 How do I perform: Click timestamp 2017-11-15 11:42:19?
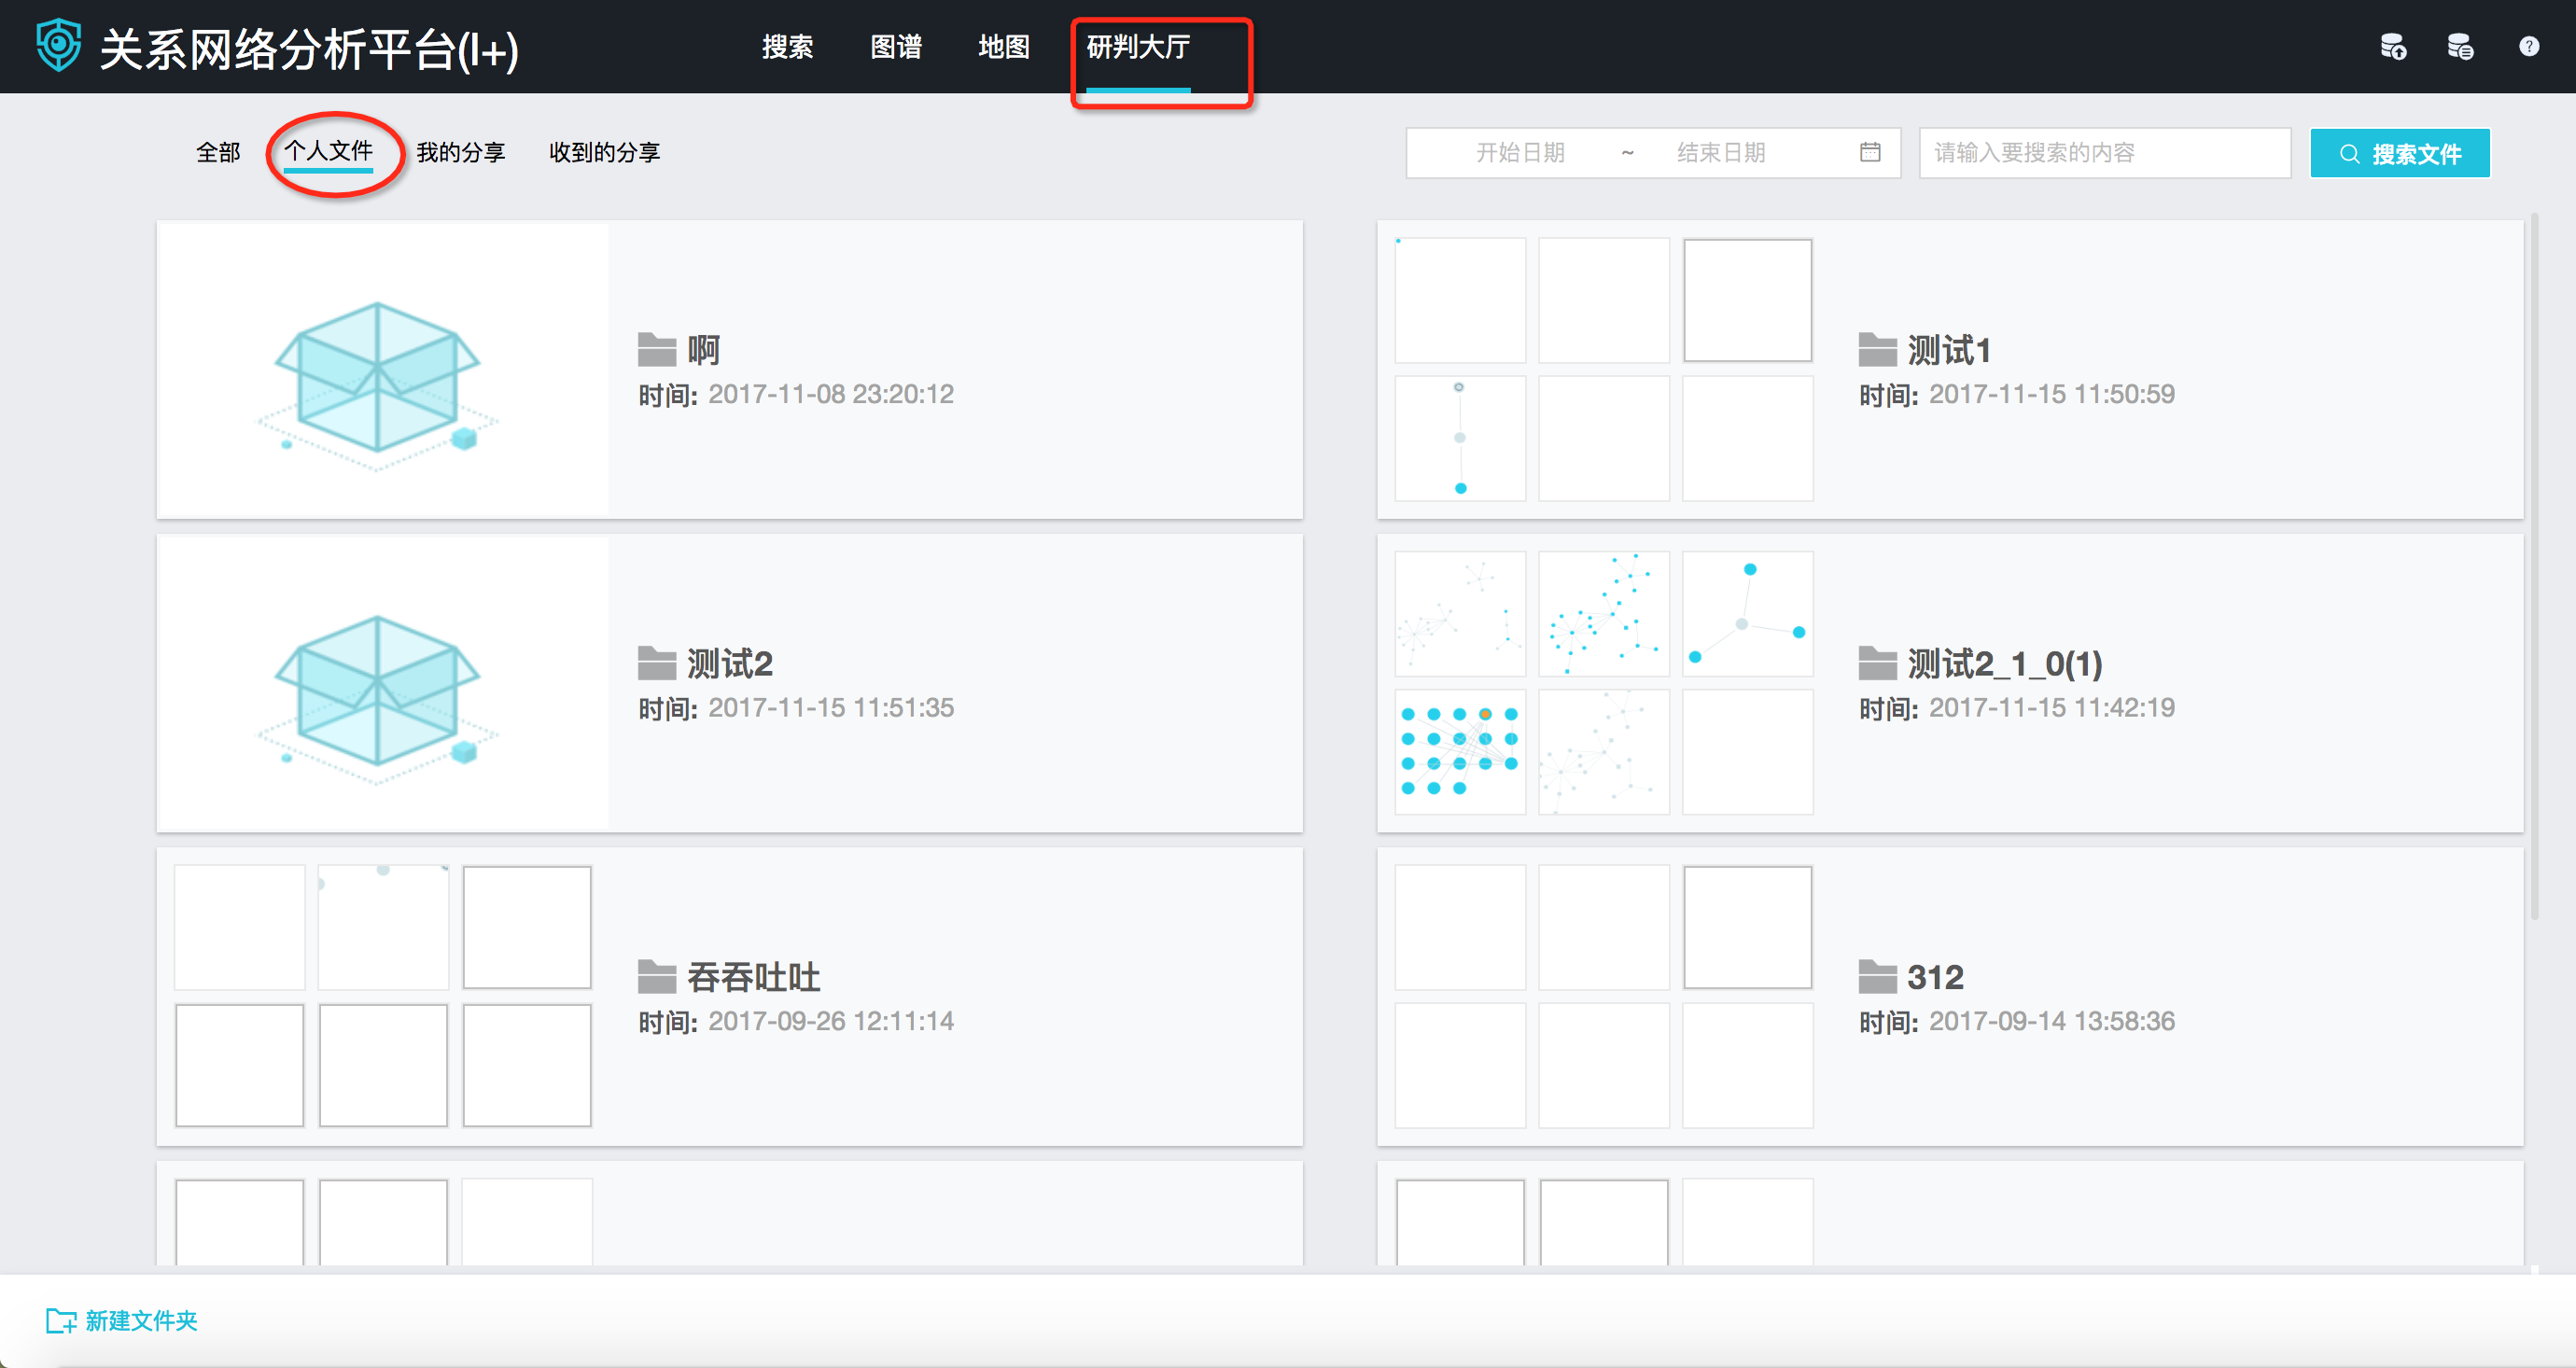[2051, 707]
